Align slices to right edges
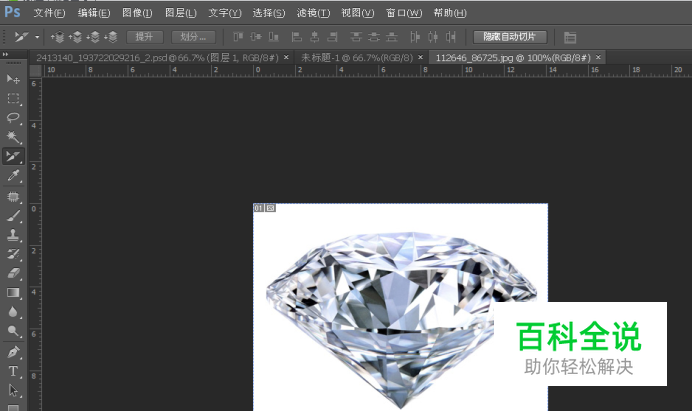The height and width of the screenshot is (411, 692). pos(332,37)
